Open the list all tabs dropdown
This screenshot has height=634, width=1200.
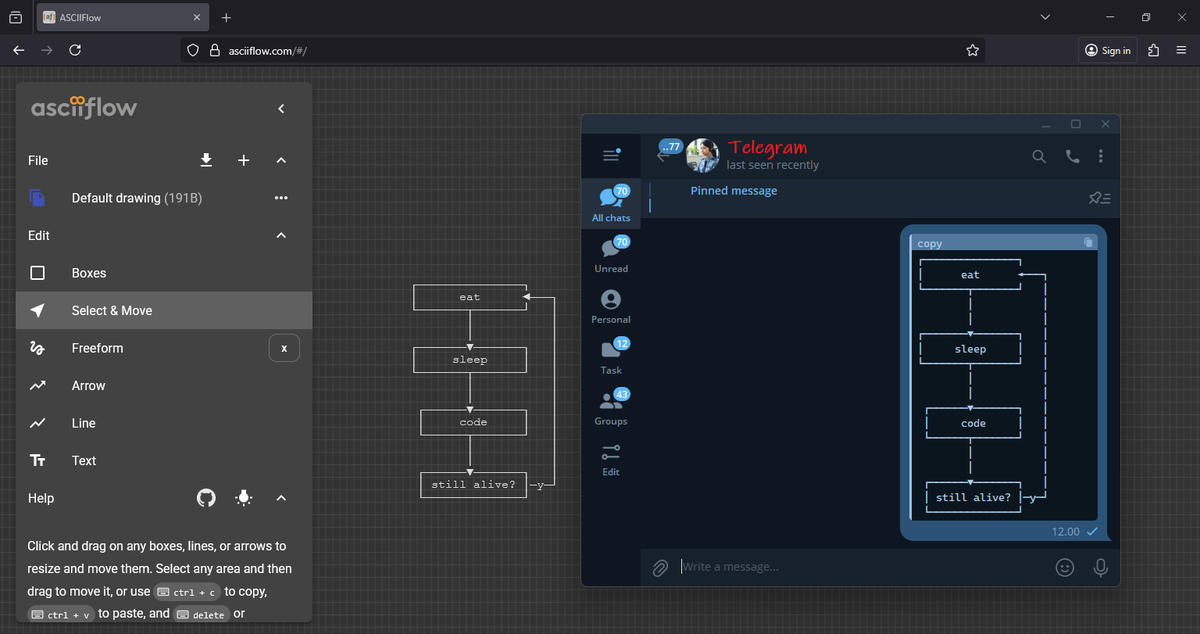click(x=1046, y=17)
